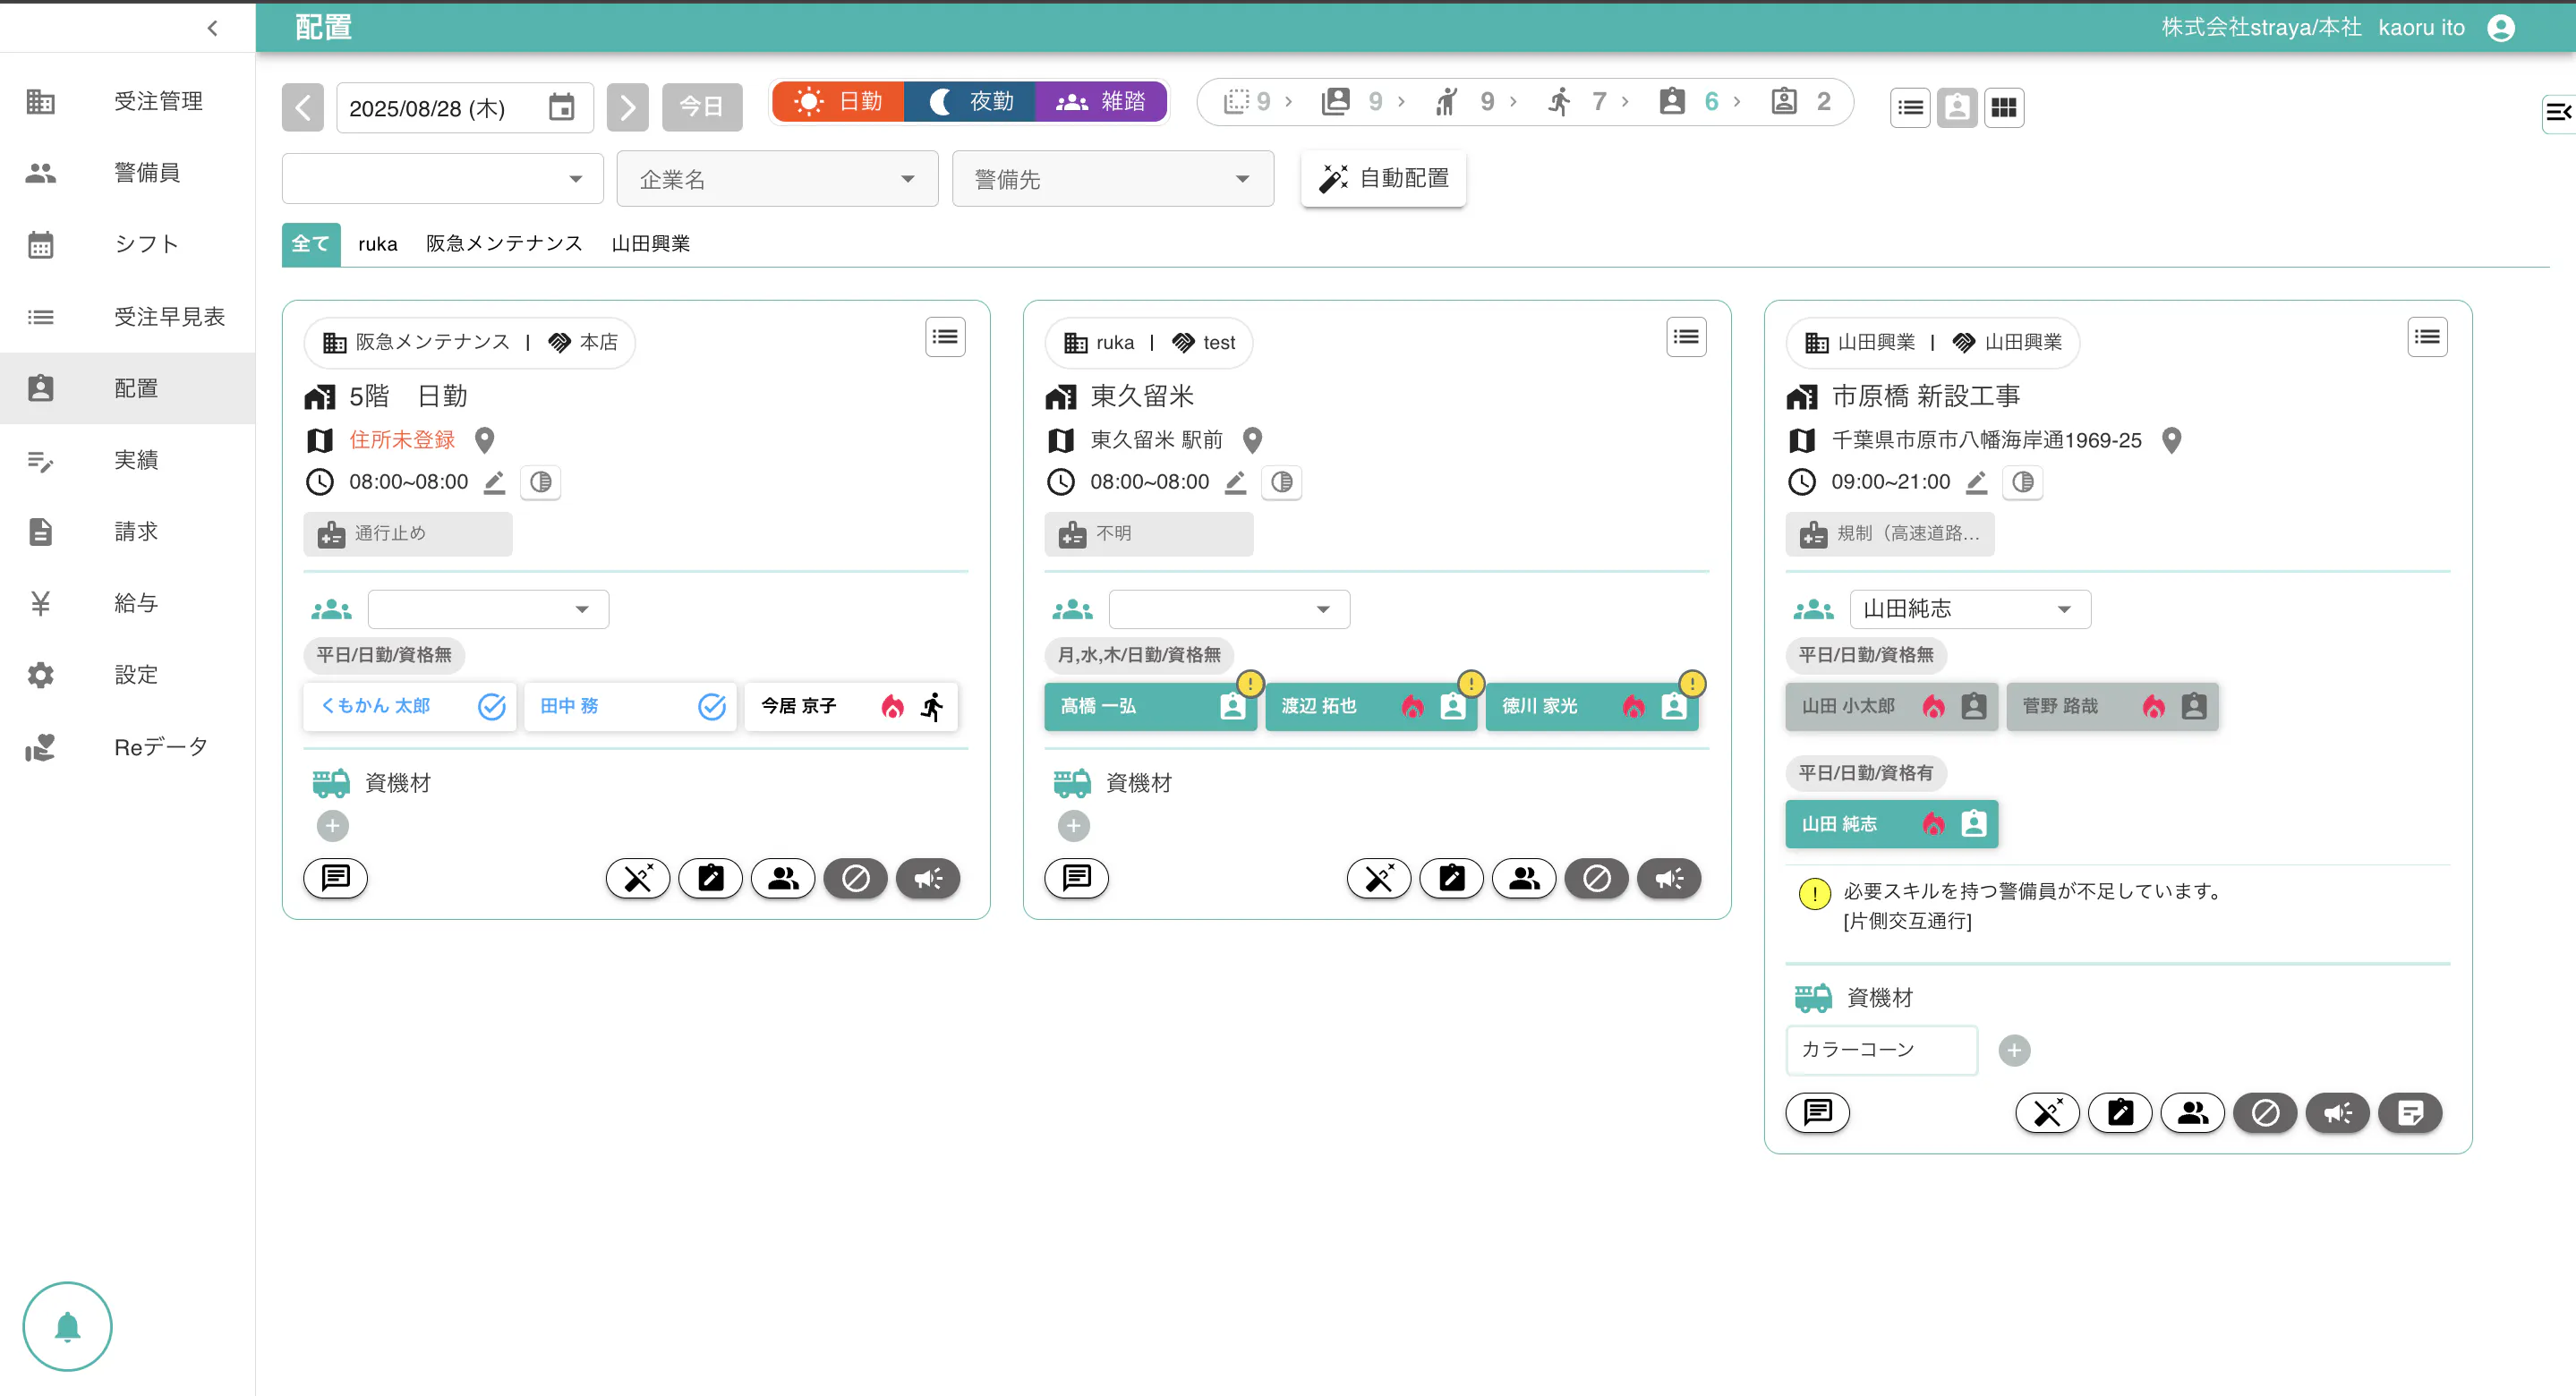Toggle warning badge on 髙橋 一弘 chip
Viewport: 2576px width, 1396px height.
tap(1250, 684)
